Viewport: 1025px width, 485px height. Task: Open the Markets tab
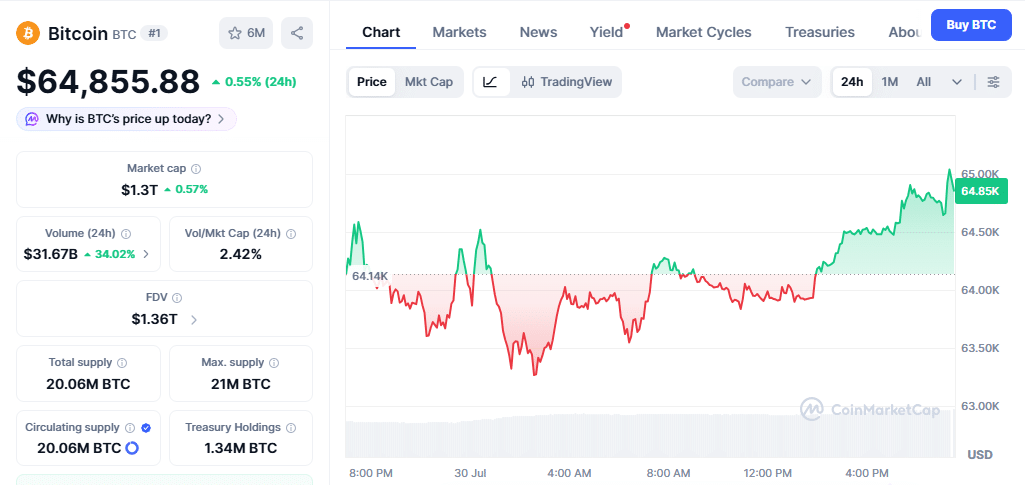[460, 32]
